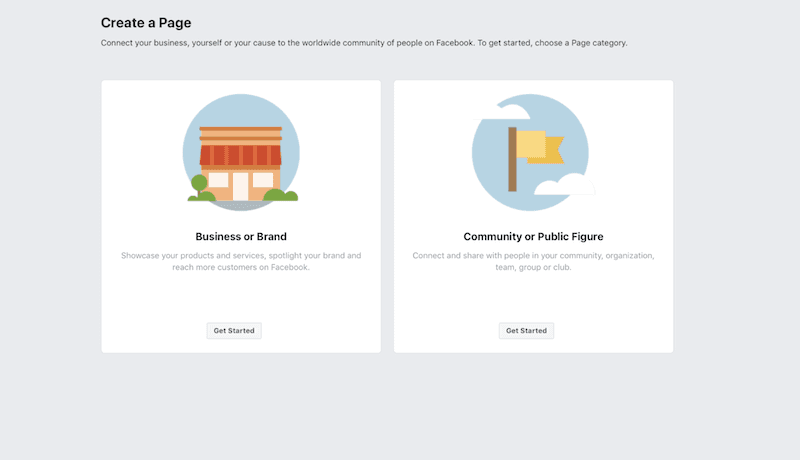Click the red striped storefront awning
Viewport: 800px width, 460px height.
(241, 155)
